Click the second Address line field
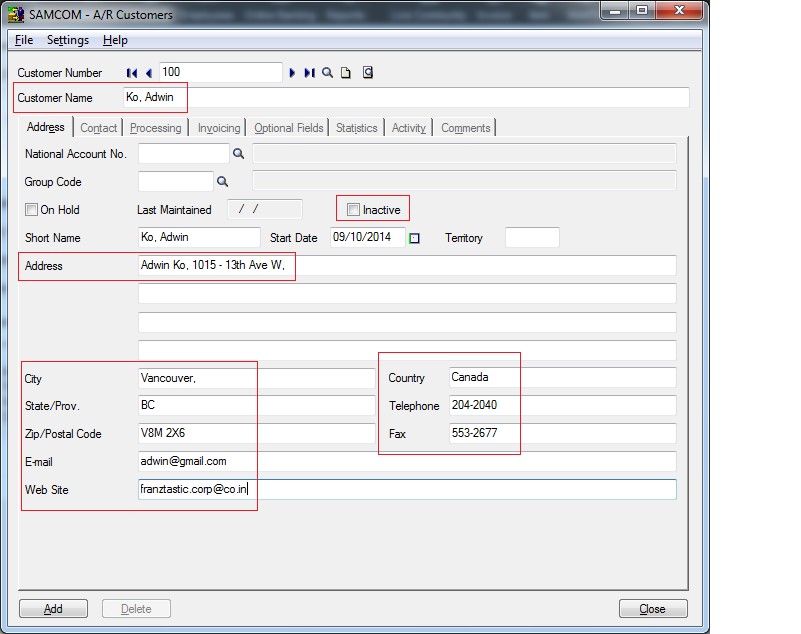 point(407,293)
